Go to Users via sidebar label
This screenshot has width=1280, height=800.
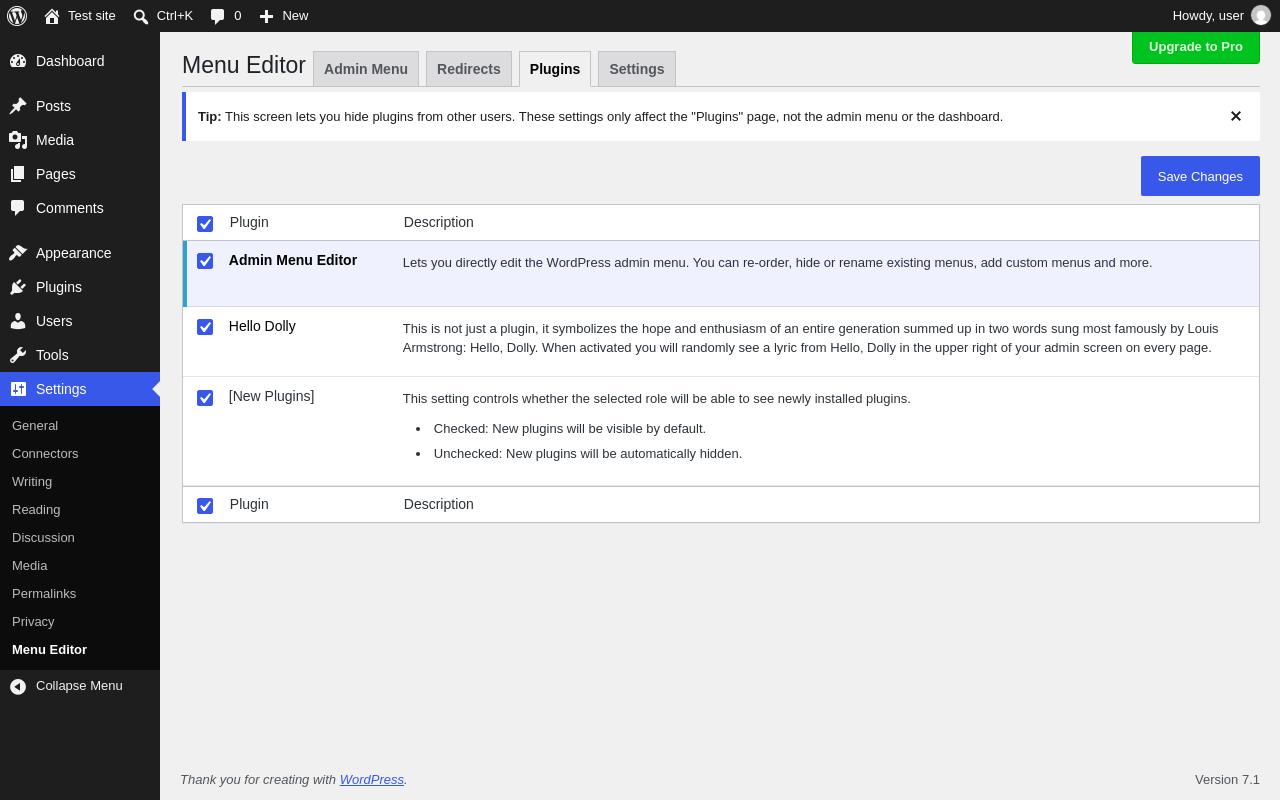coord(54,321)
